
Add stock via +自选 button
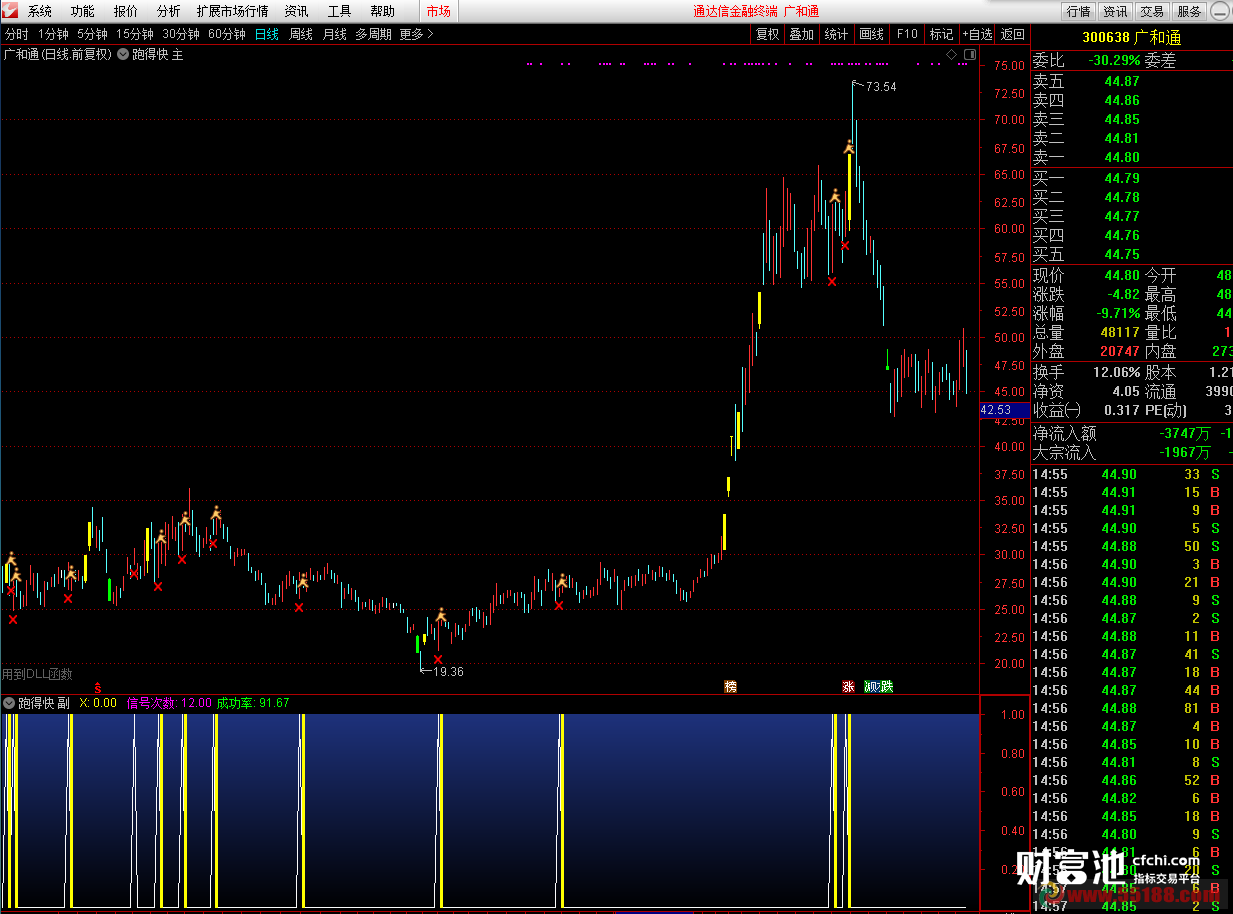[977, 34]
